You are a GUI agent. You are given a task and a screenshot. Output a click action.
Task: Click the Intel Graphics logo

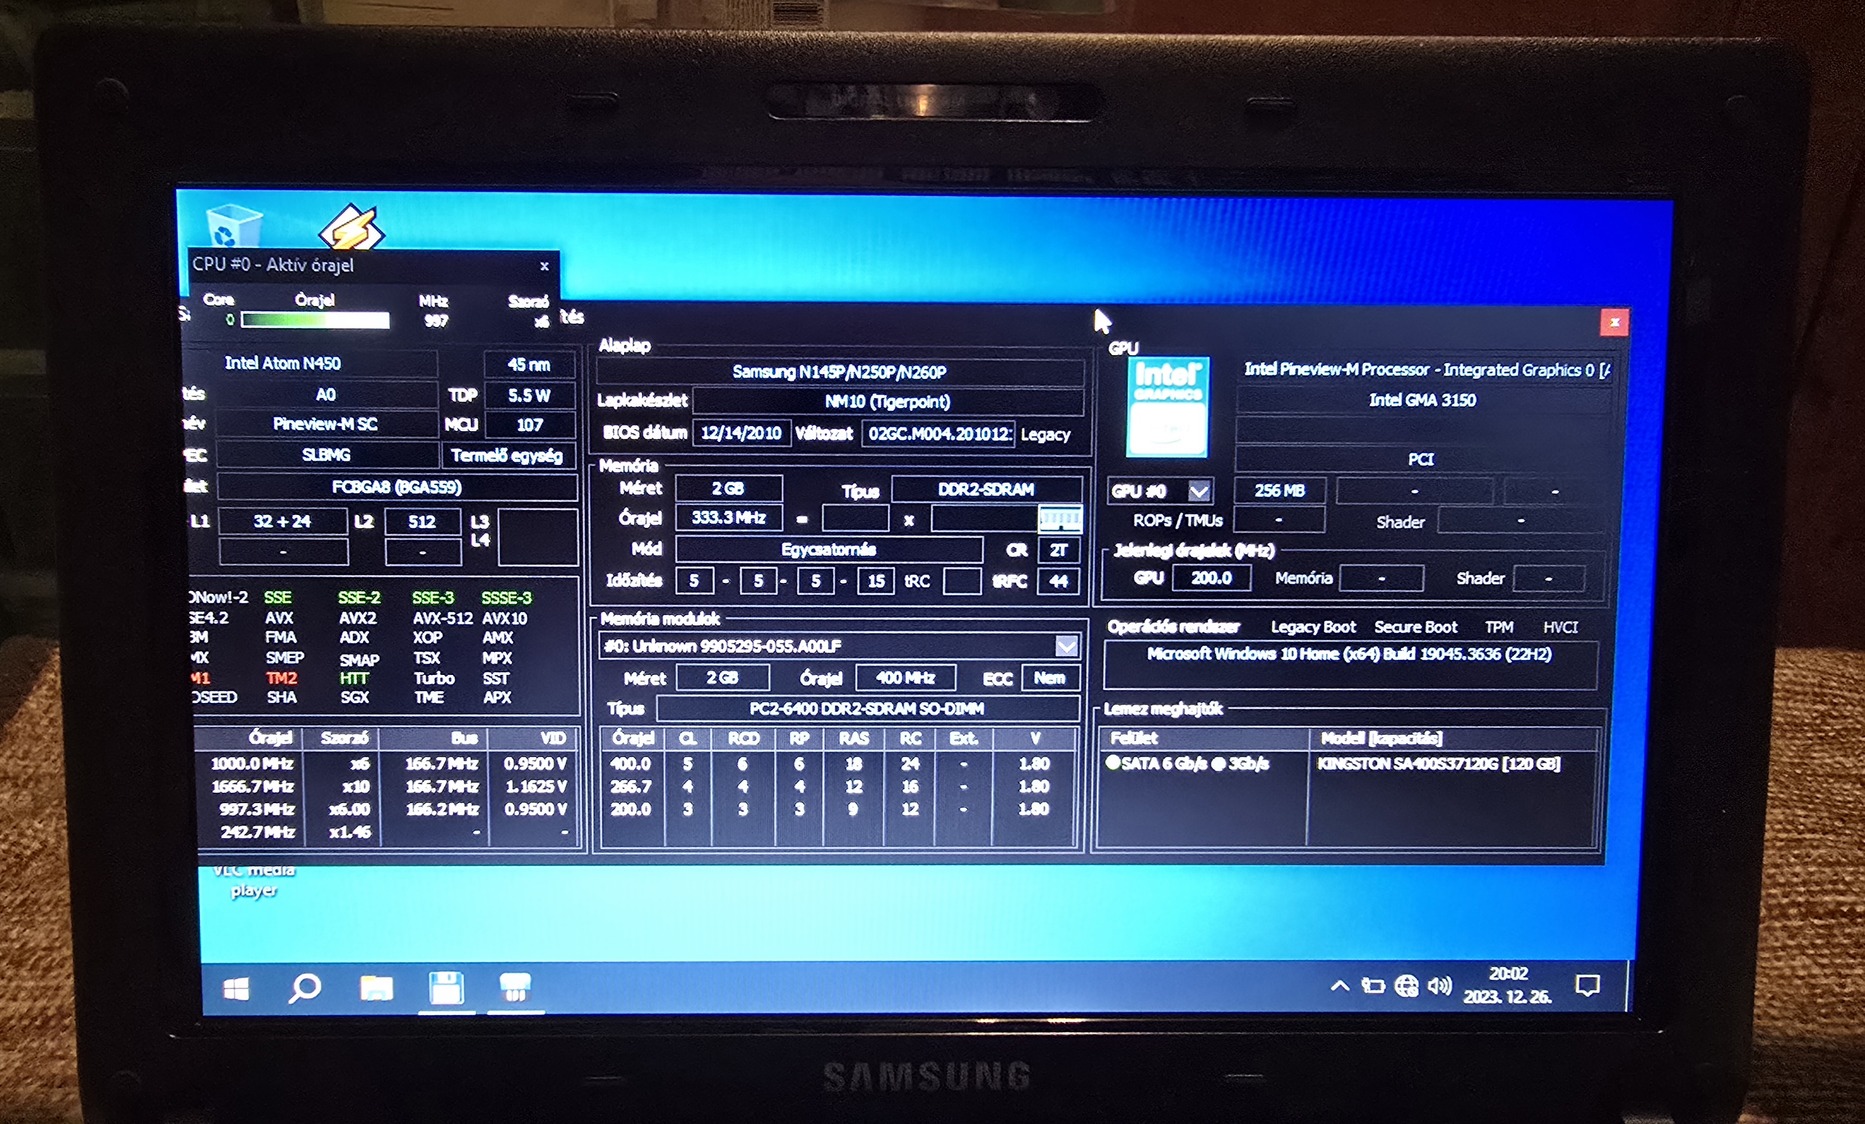[1167, 407]
